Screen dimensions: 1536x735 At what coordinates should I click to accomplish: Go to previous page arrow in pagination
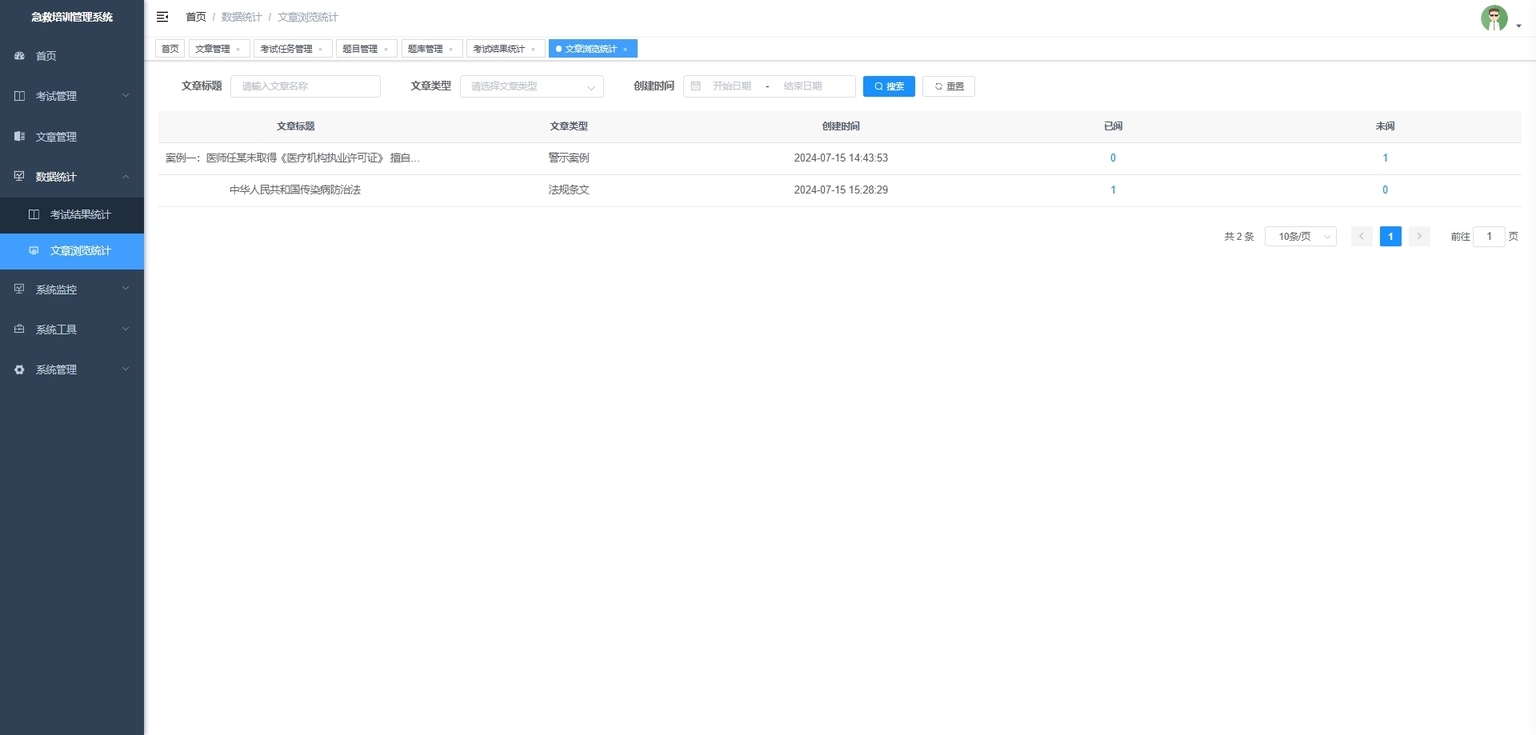(1361, 237)
